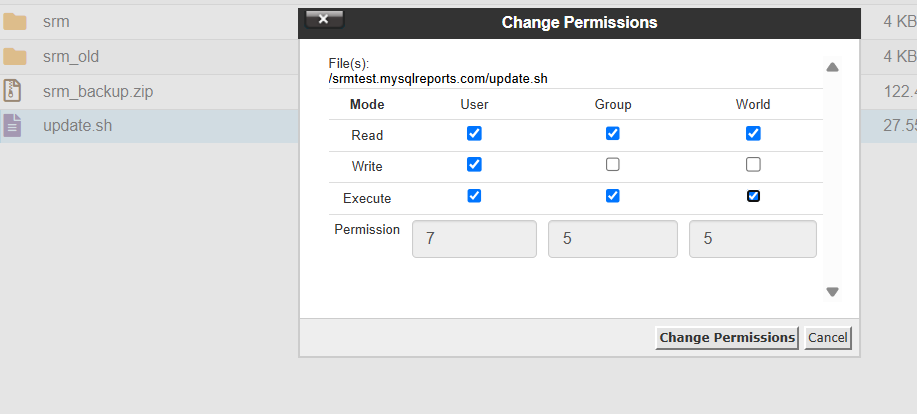Enable Group Write permission

click(612, 165)
